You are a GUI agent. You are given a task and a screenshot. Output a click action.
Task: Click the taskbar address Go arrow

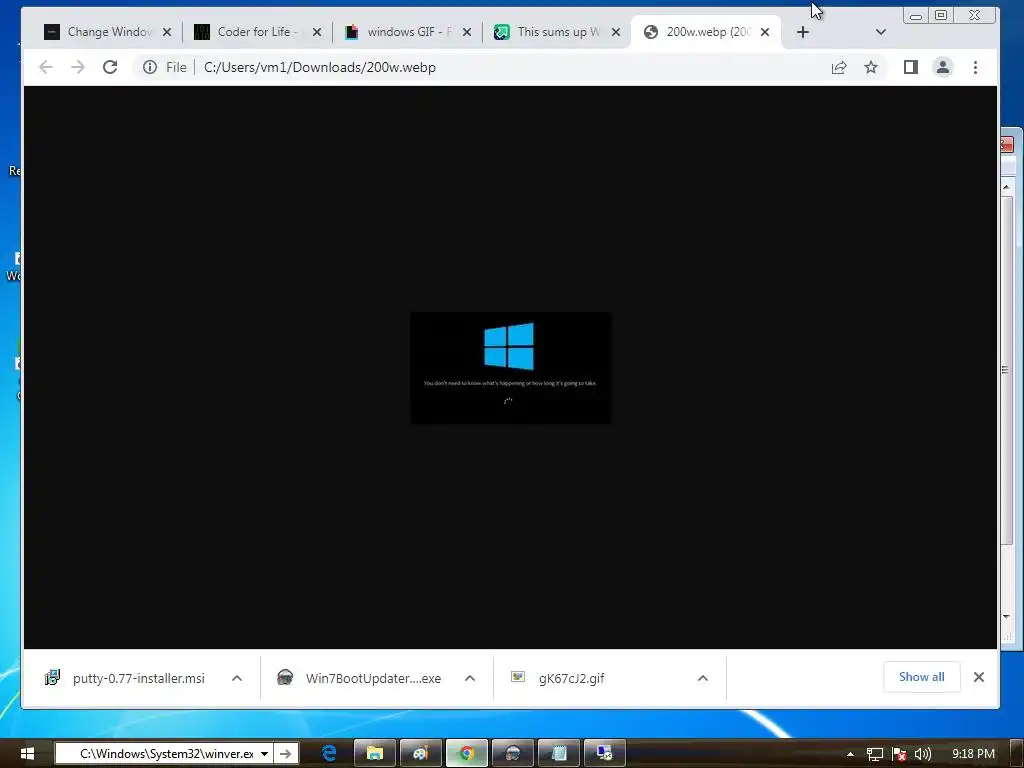(285, 754)
